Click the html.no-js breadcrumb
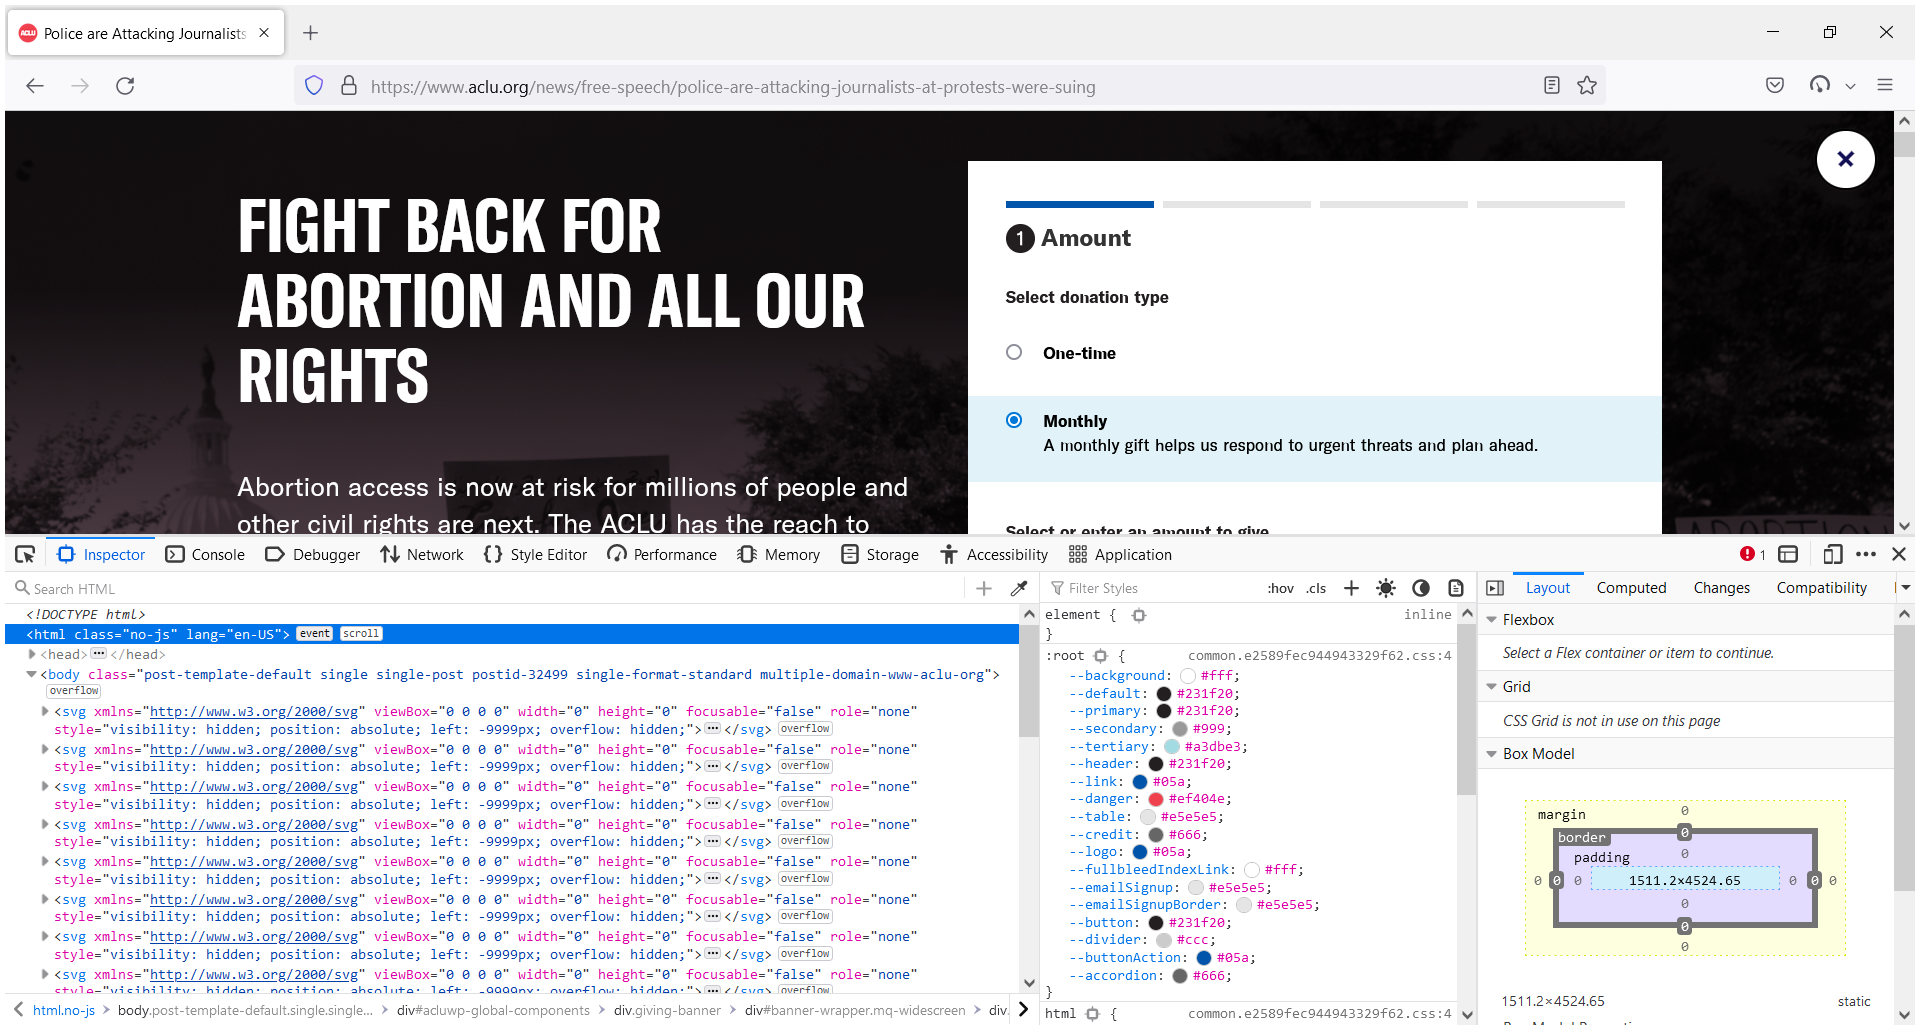Image resolution: width=1915 pixels, height=1030 pixels. [x=64, y=1010]
